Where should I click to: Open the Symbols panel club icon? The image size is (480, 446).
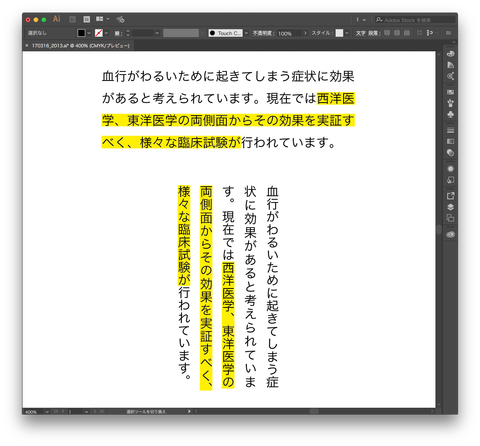coord(450,114)
